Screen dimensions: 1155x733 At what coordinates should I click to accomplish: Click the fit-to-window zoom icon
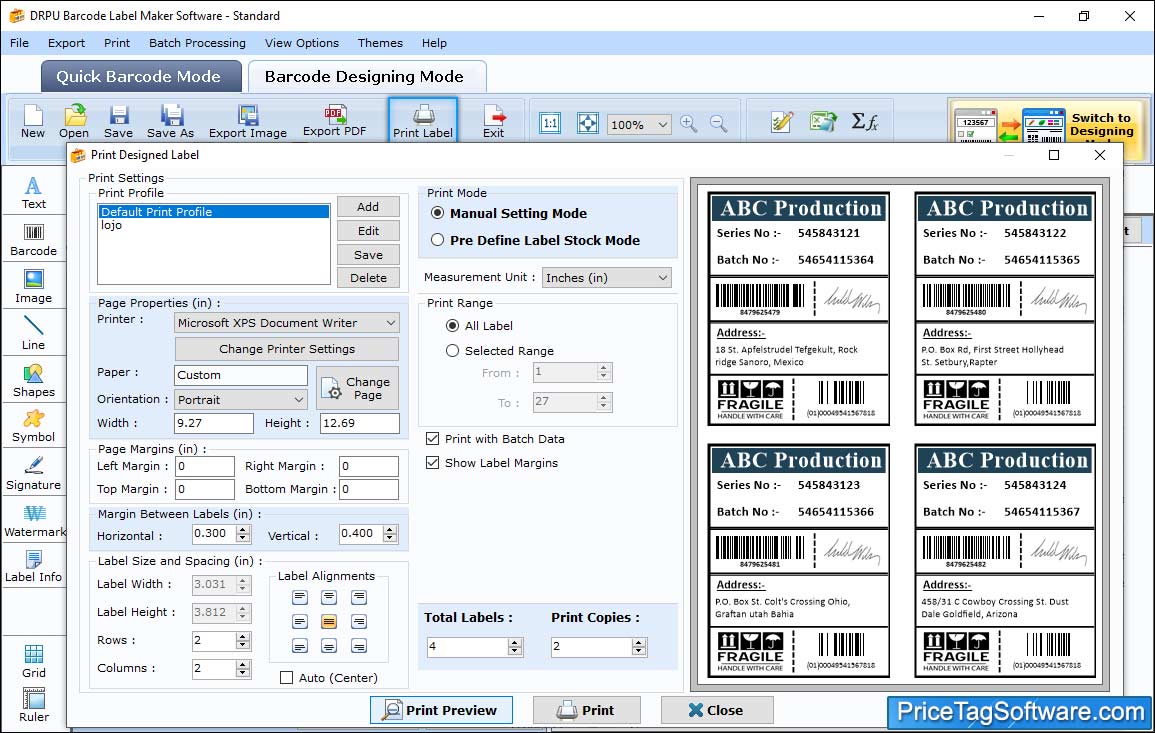(588, 123)
